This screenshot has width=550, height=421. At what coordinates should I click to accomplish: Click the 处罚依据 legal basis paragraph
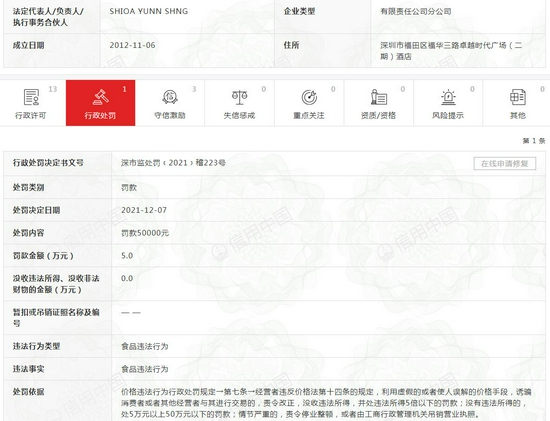coord(326,403)
